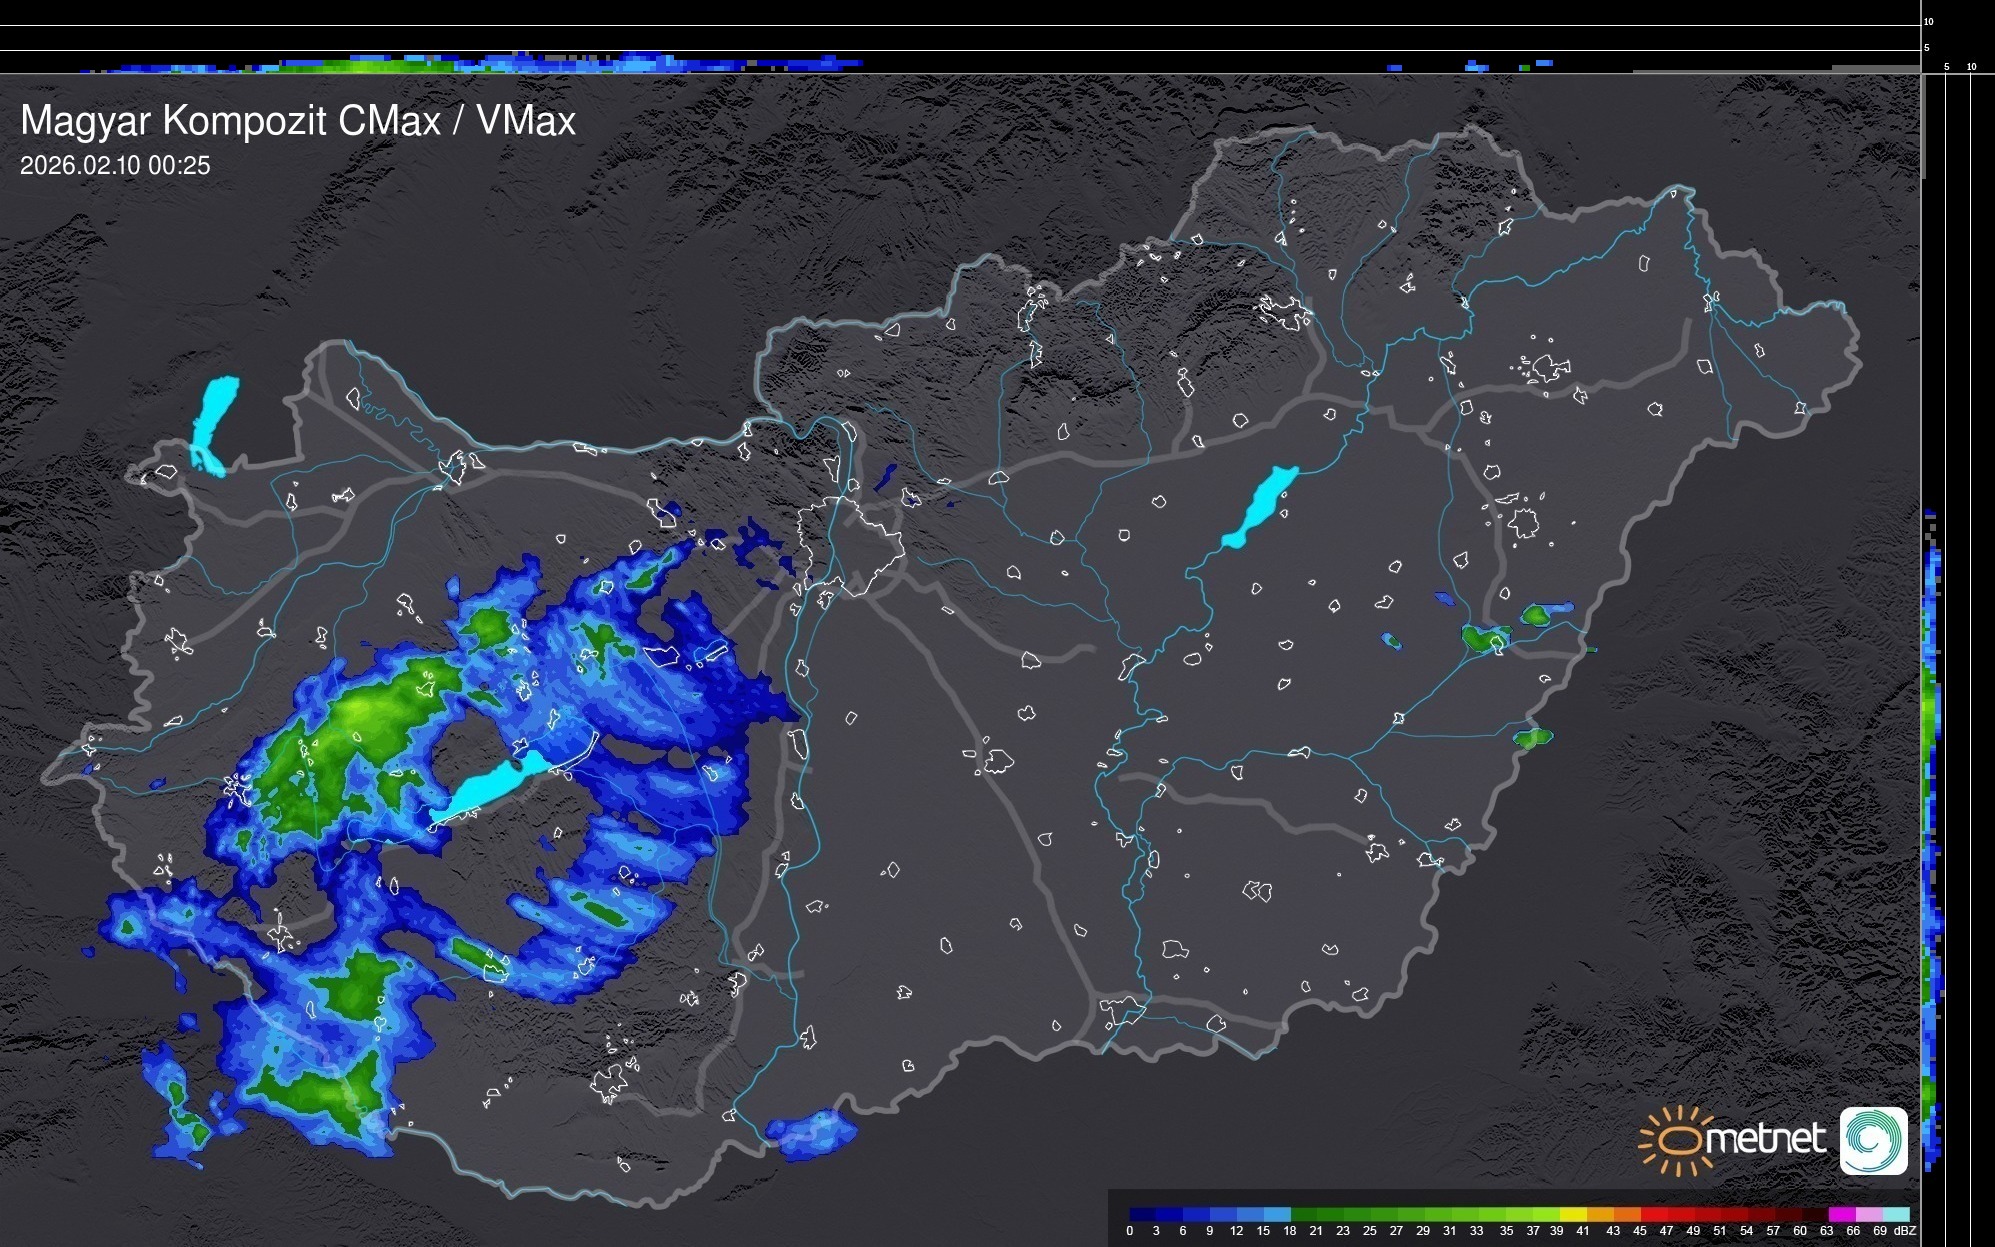Screen dimensions: 1995x1247
Task: Click the 2026.02.10 00:25 timestamp
Action: click(115, 166)
